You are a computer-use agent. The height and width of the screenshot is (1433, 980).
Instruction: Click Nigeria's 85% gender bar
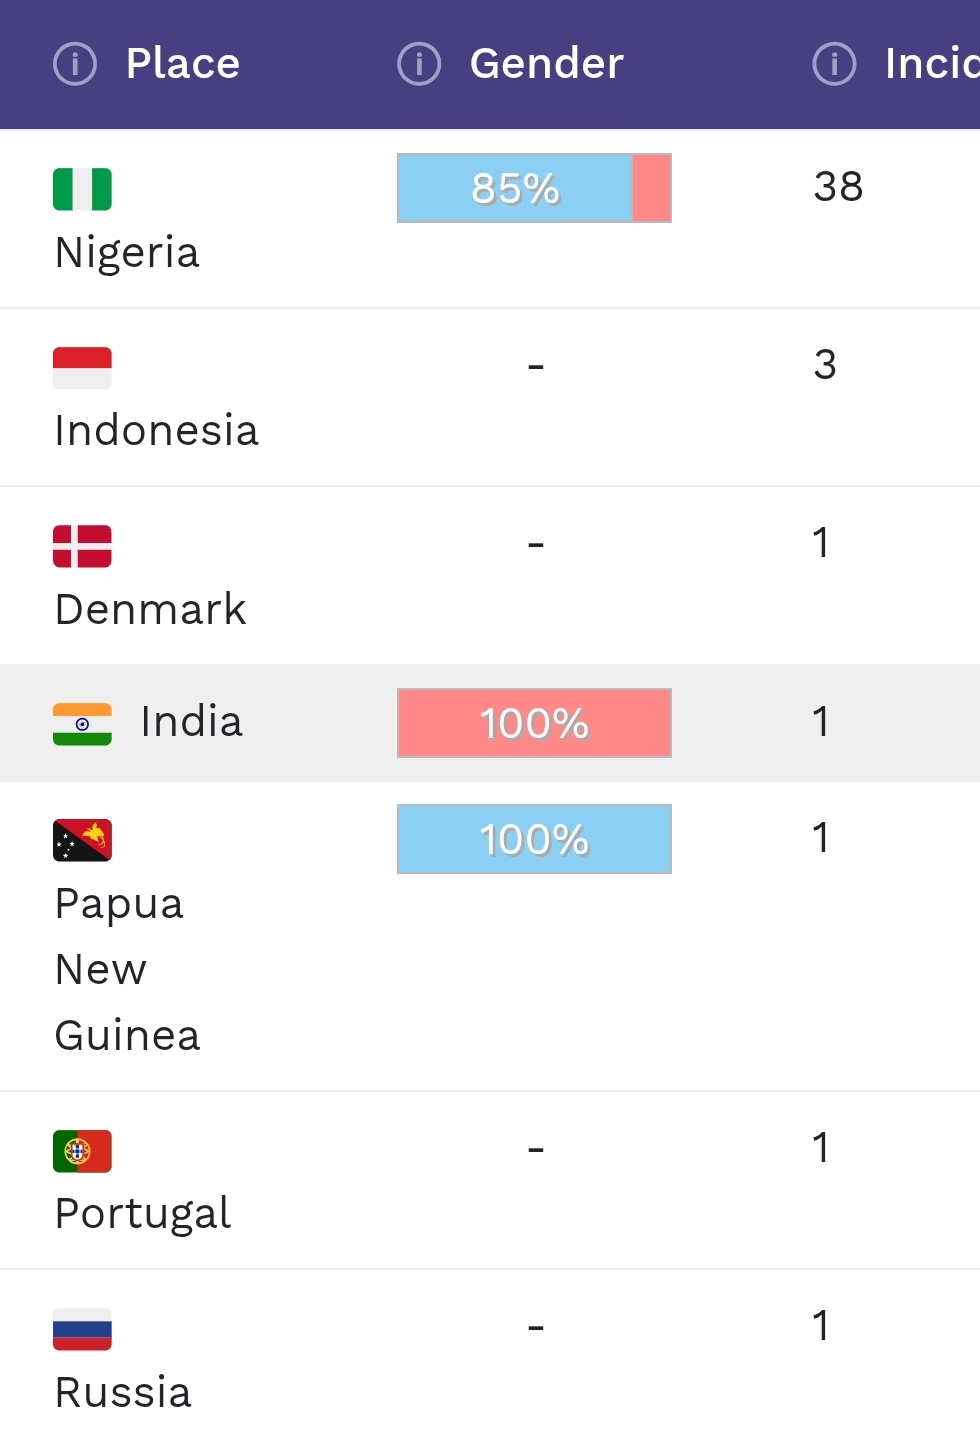pyautogui.click(x=534, y=188)
